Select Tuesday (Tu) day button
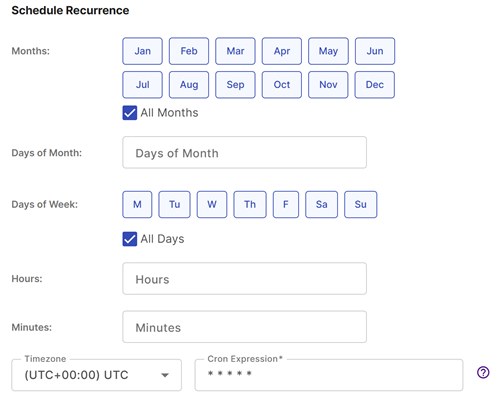Image resolution: width=499 pixels, height=399 pixels. (x=174, y=204)
